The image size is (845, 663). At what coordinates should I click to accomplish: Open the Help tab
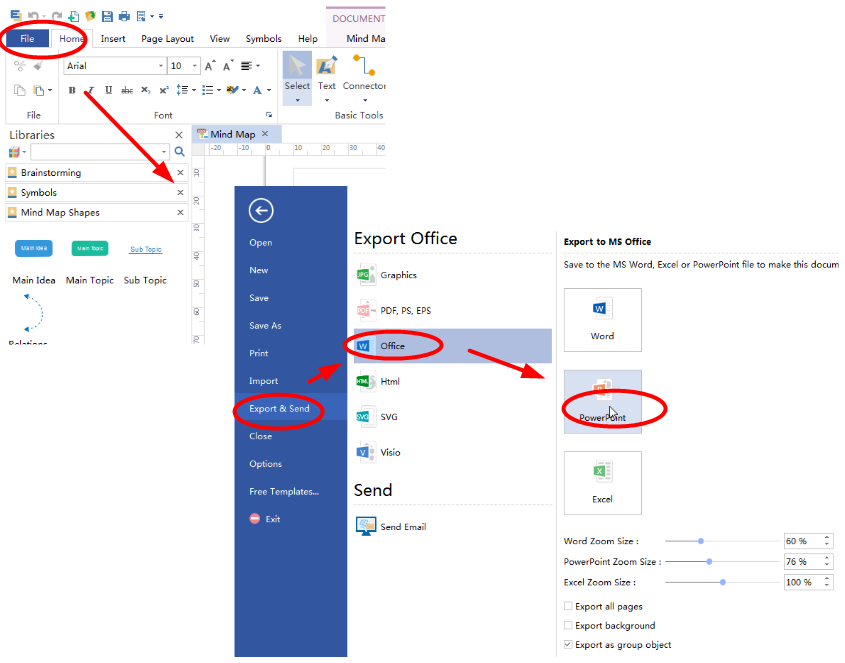(x=308, y=39)
